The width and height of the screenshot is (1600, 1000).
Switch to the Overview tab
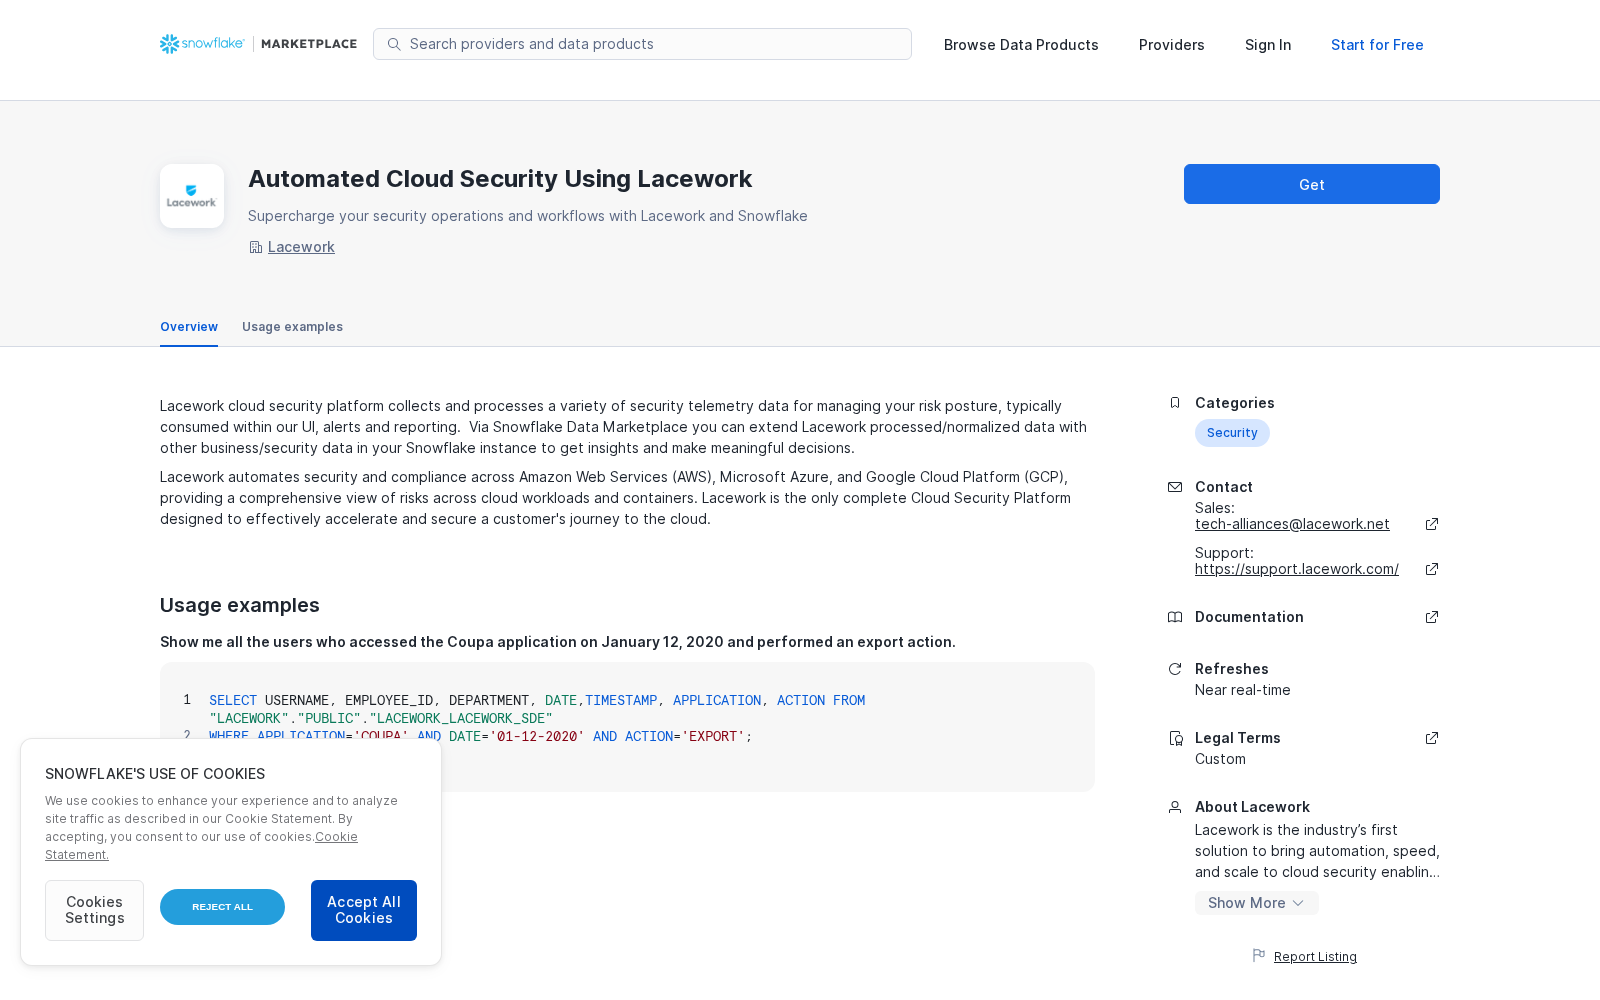(189, 327)
